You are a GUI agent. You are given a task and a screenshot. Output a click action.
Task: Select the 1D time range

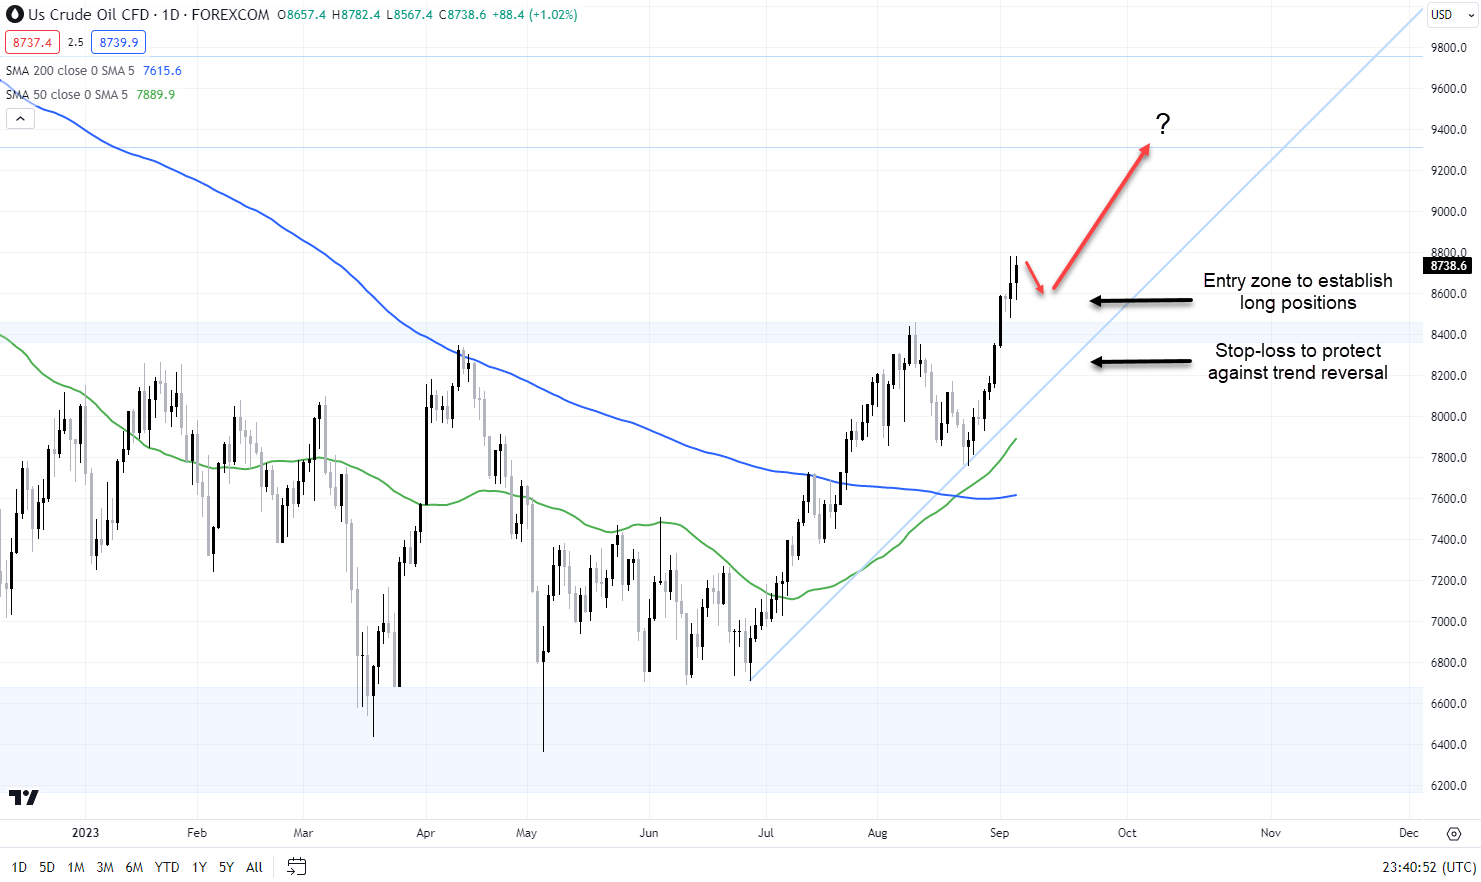coord(19,867)
